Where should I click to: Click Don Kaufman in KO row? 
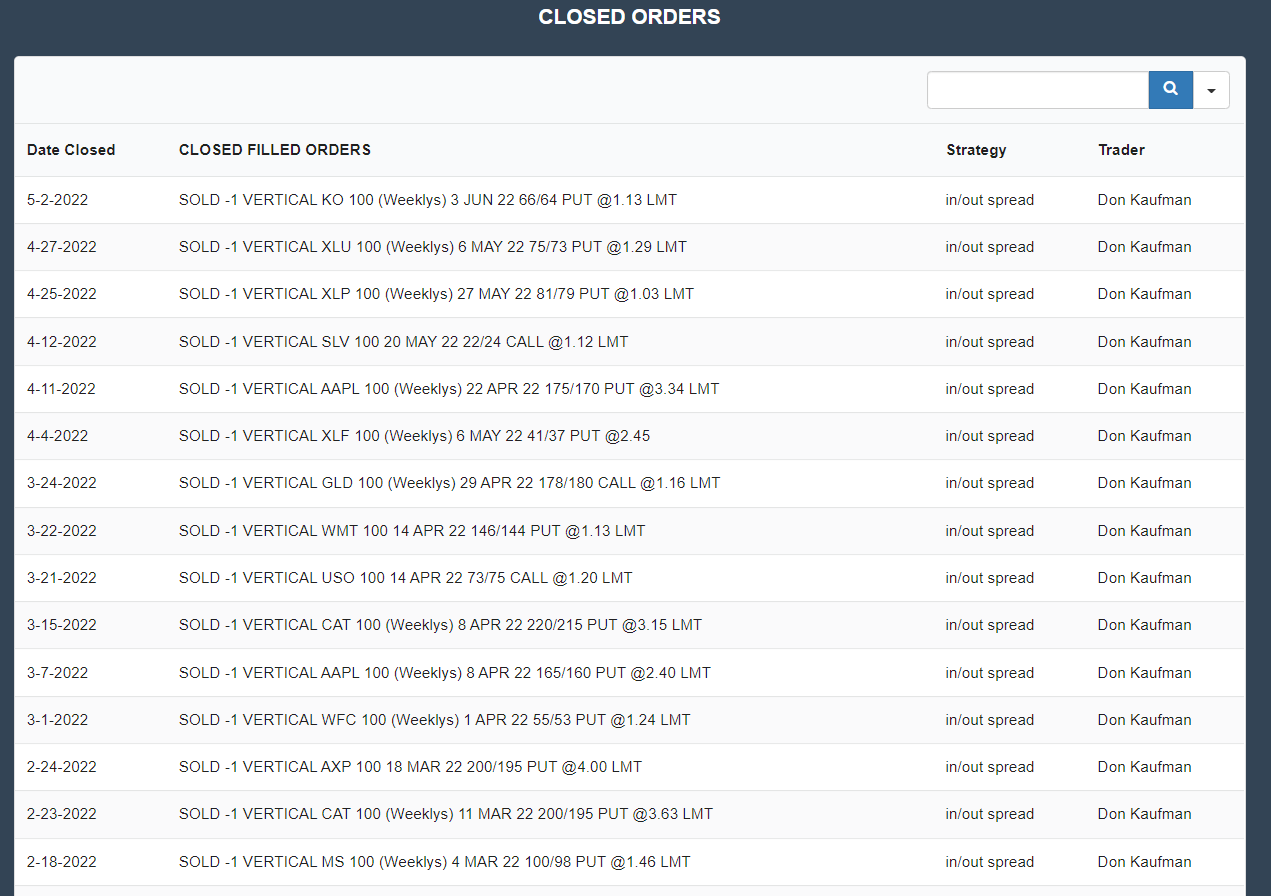tap(1145, 200)
